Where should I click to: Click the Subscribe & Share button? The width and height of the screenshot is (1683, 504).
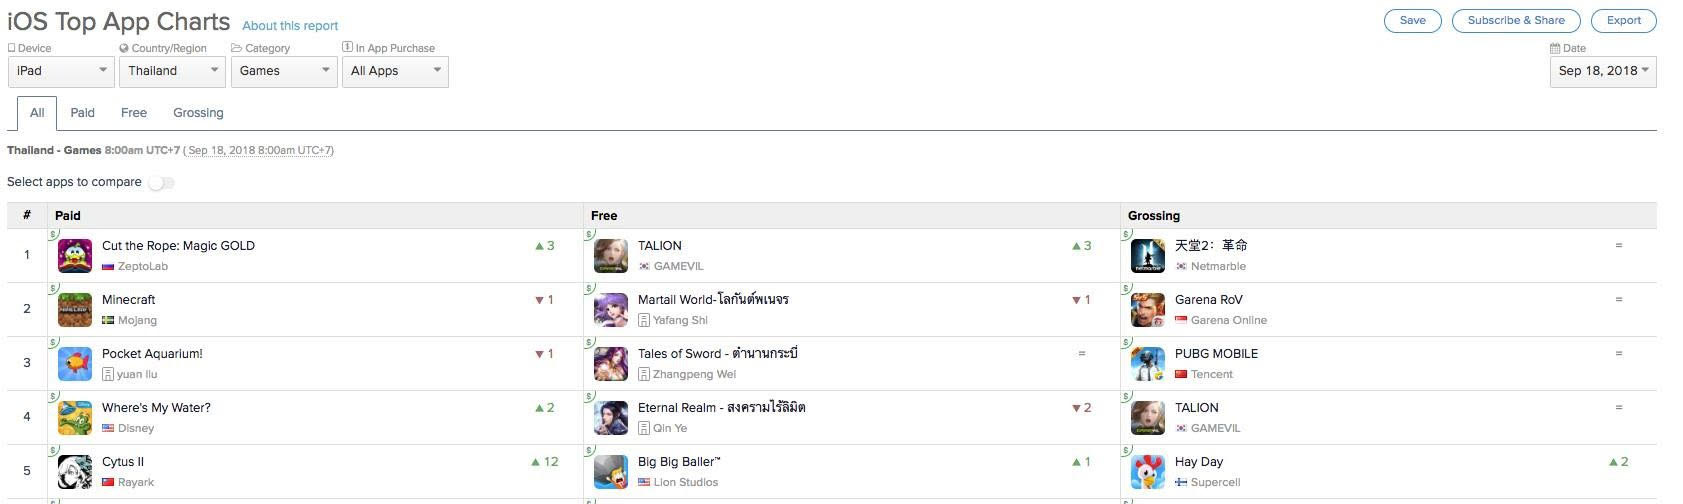(1515, 21)
